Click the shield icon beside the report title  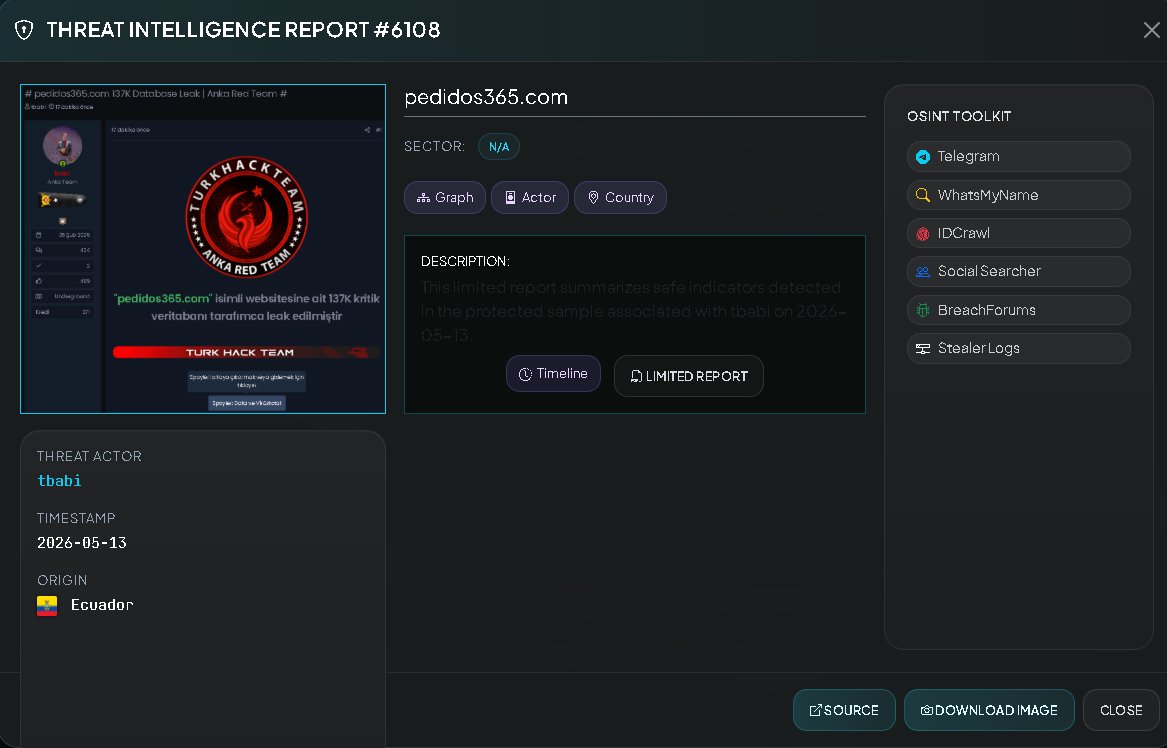pyautogui.click(x=24, y=30)
